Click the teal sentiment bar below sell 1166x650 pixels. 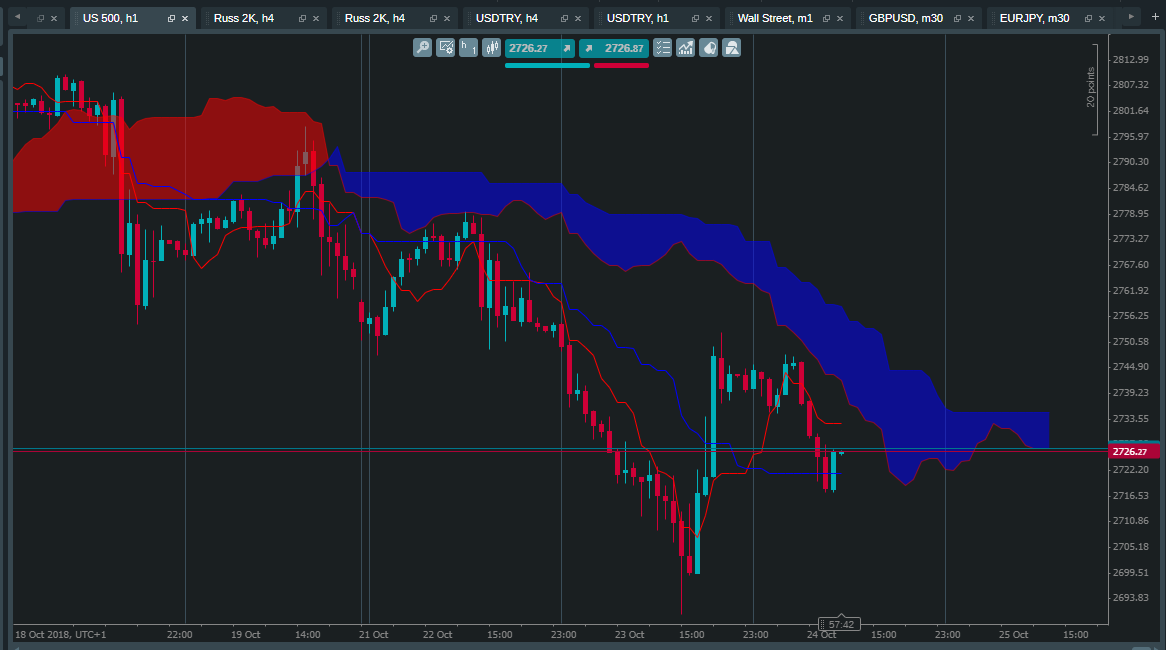point(547,65)
